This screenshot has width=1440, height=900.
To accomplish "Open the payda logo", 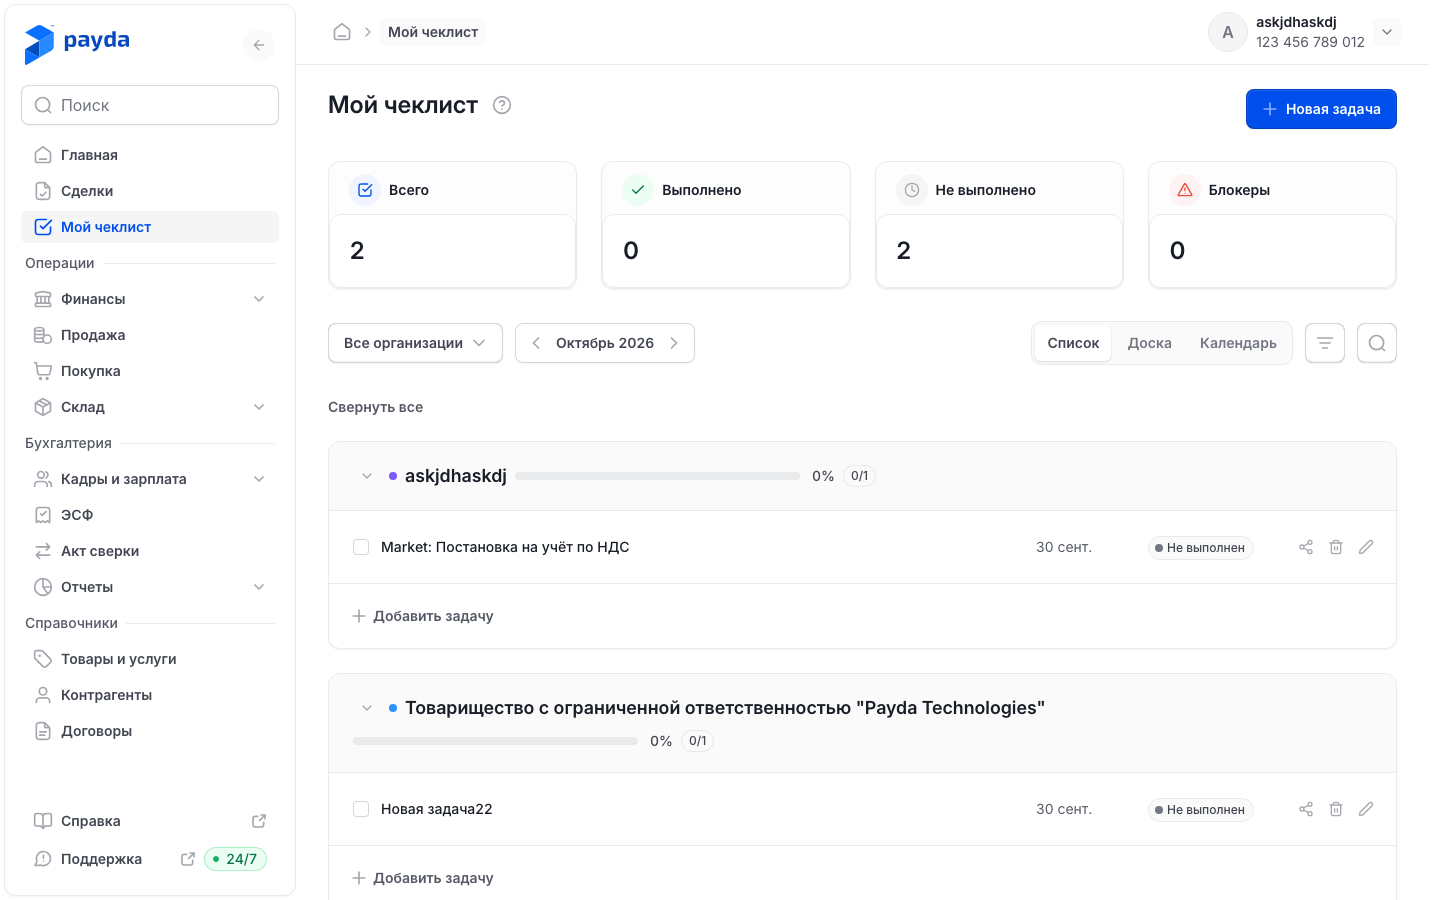I will coord(77,43).
